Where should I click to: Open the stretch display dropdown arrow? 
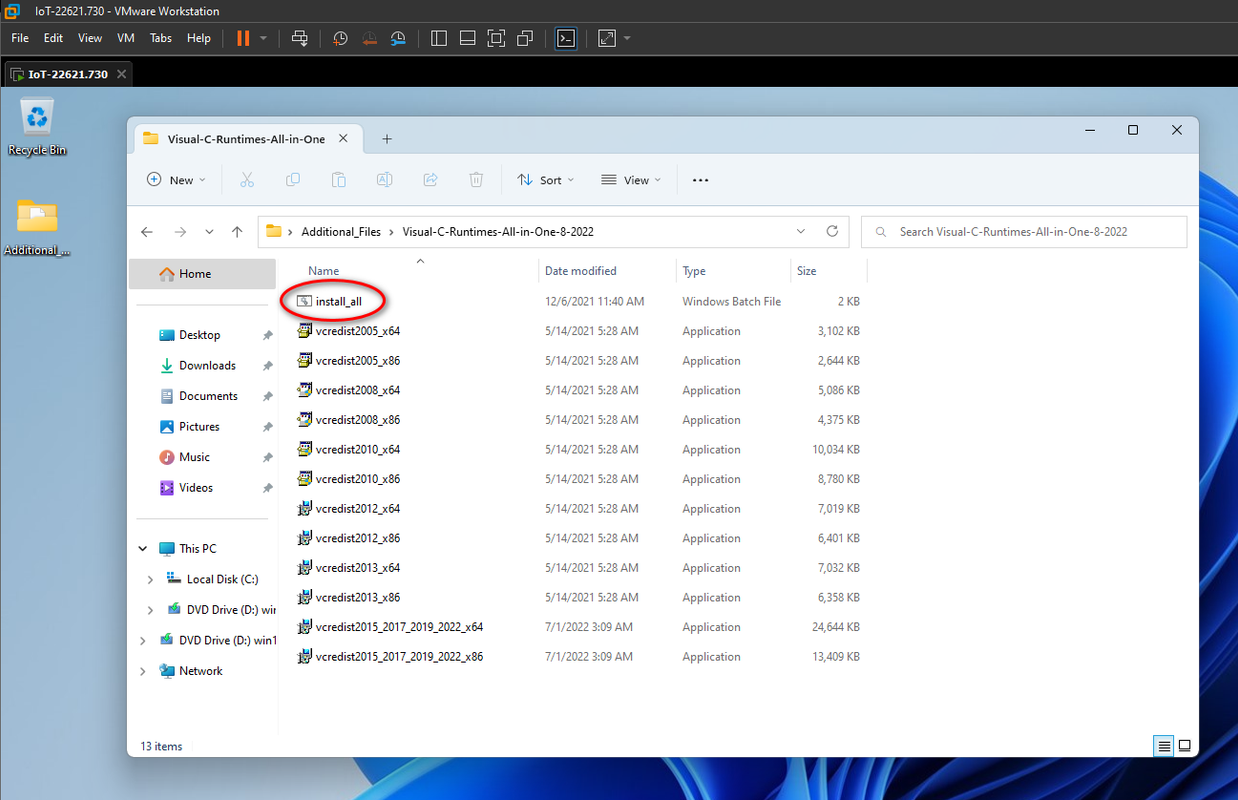627,38
